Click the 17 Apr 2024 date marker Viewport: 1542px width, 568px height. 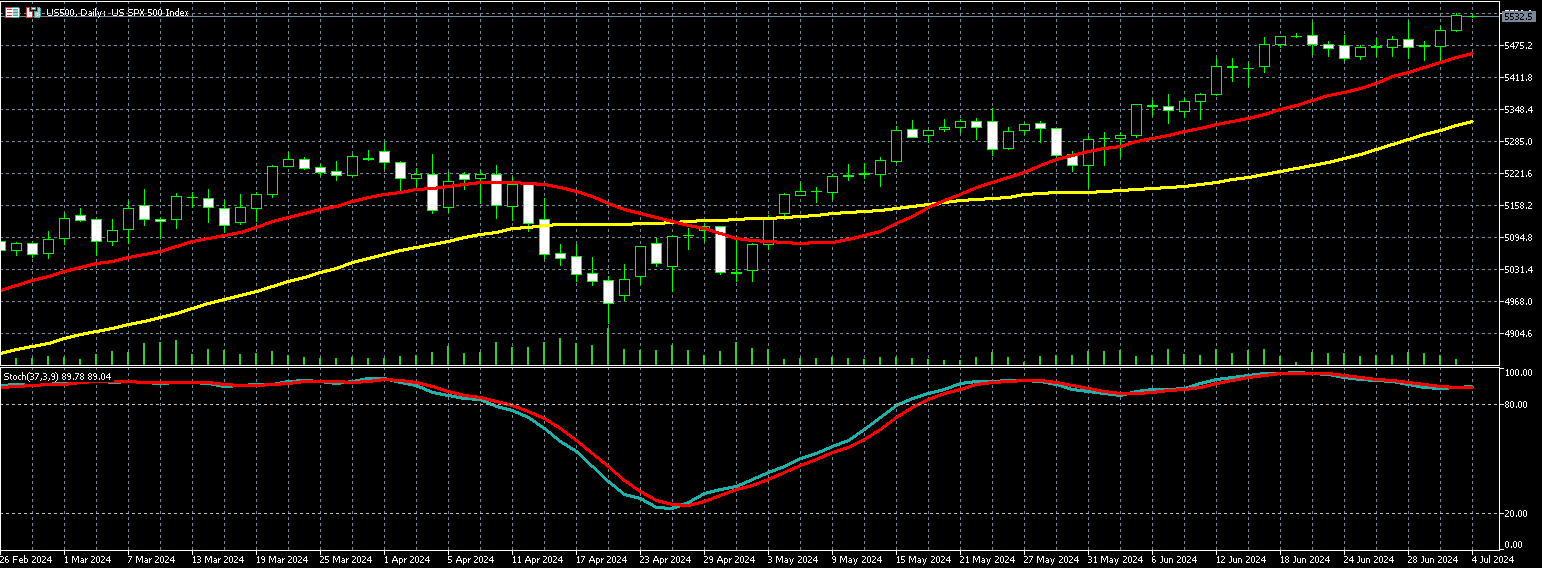tap(603, 560)
